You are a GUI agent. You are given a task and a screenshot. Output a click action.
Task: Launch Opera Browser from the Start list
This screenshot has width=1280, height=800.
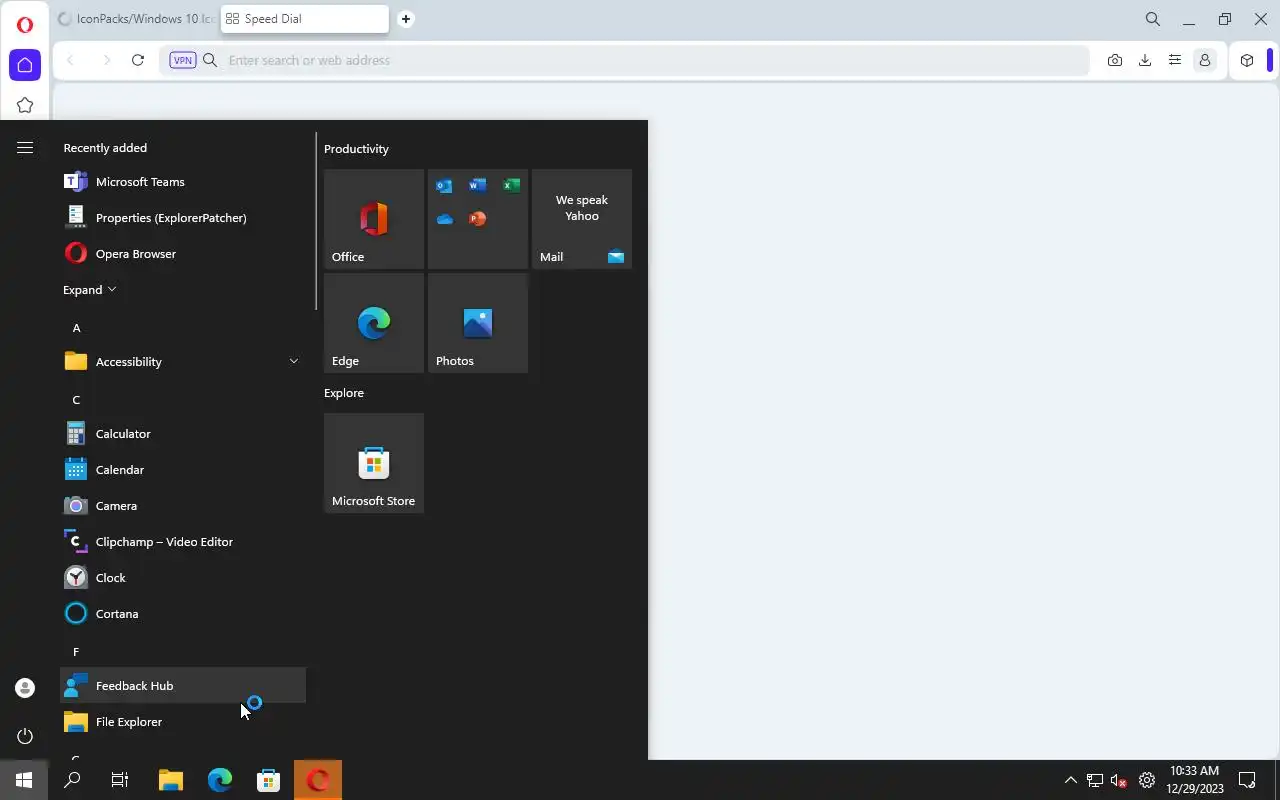(x=183, y=254)
